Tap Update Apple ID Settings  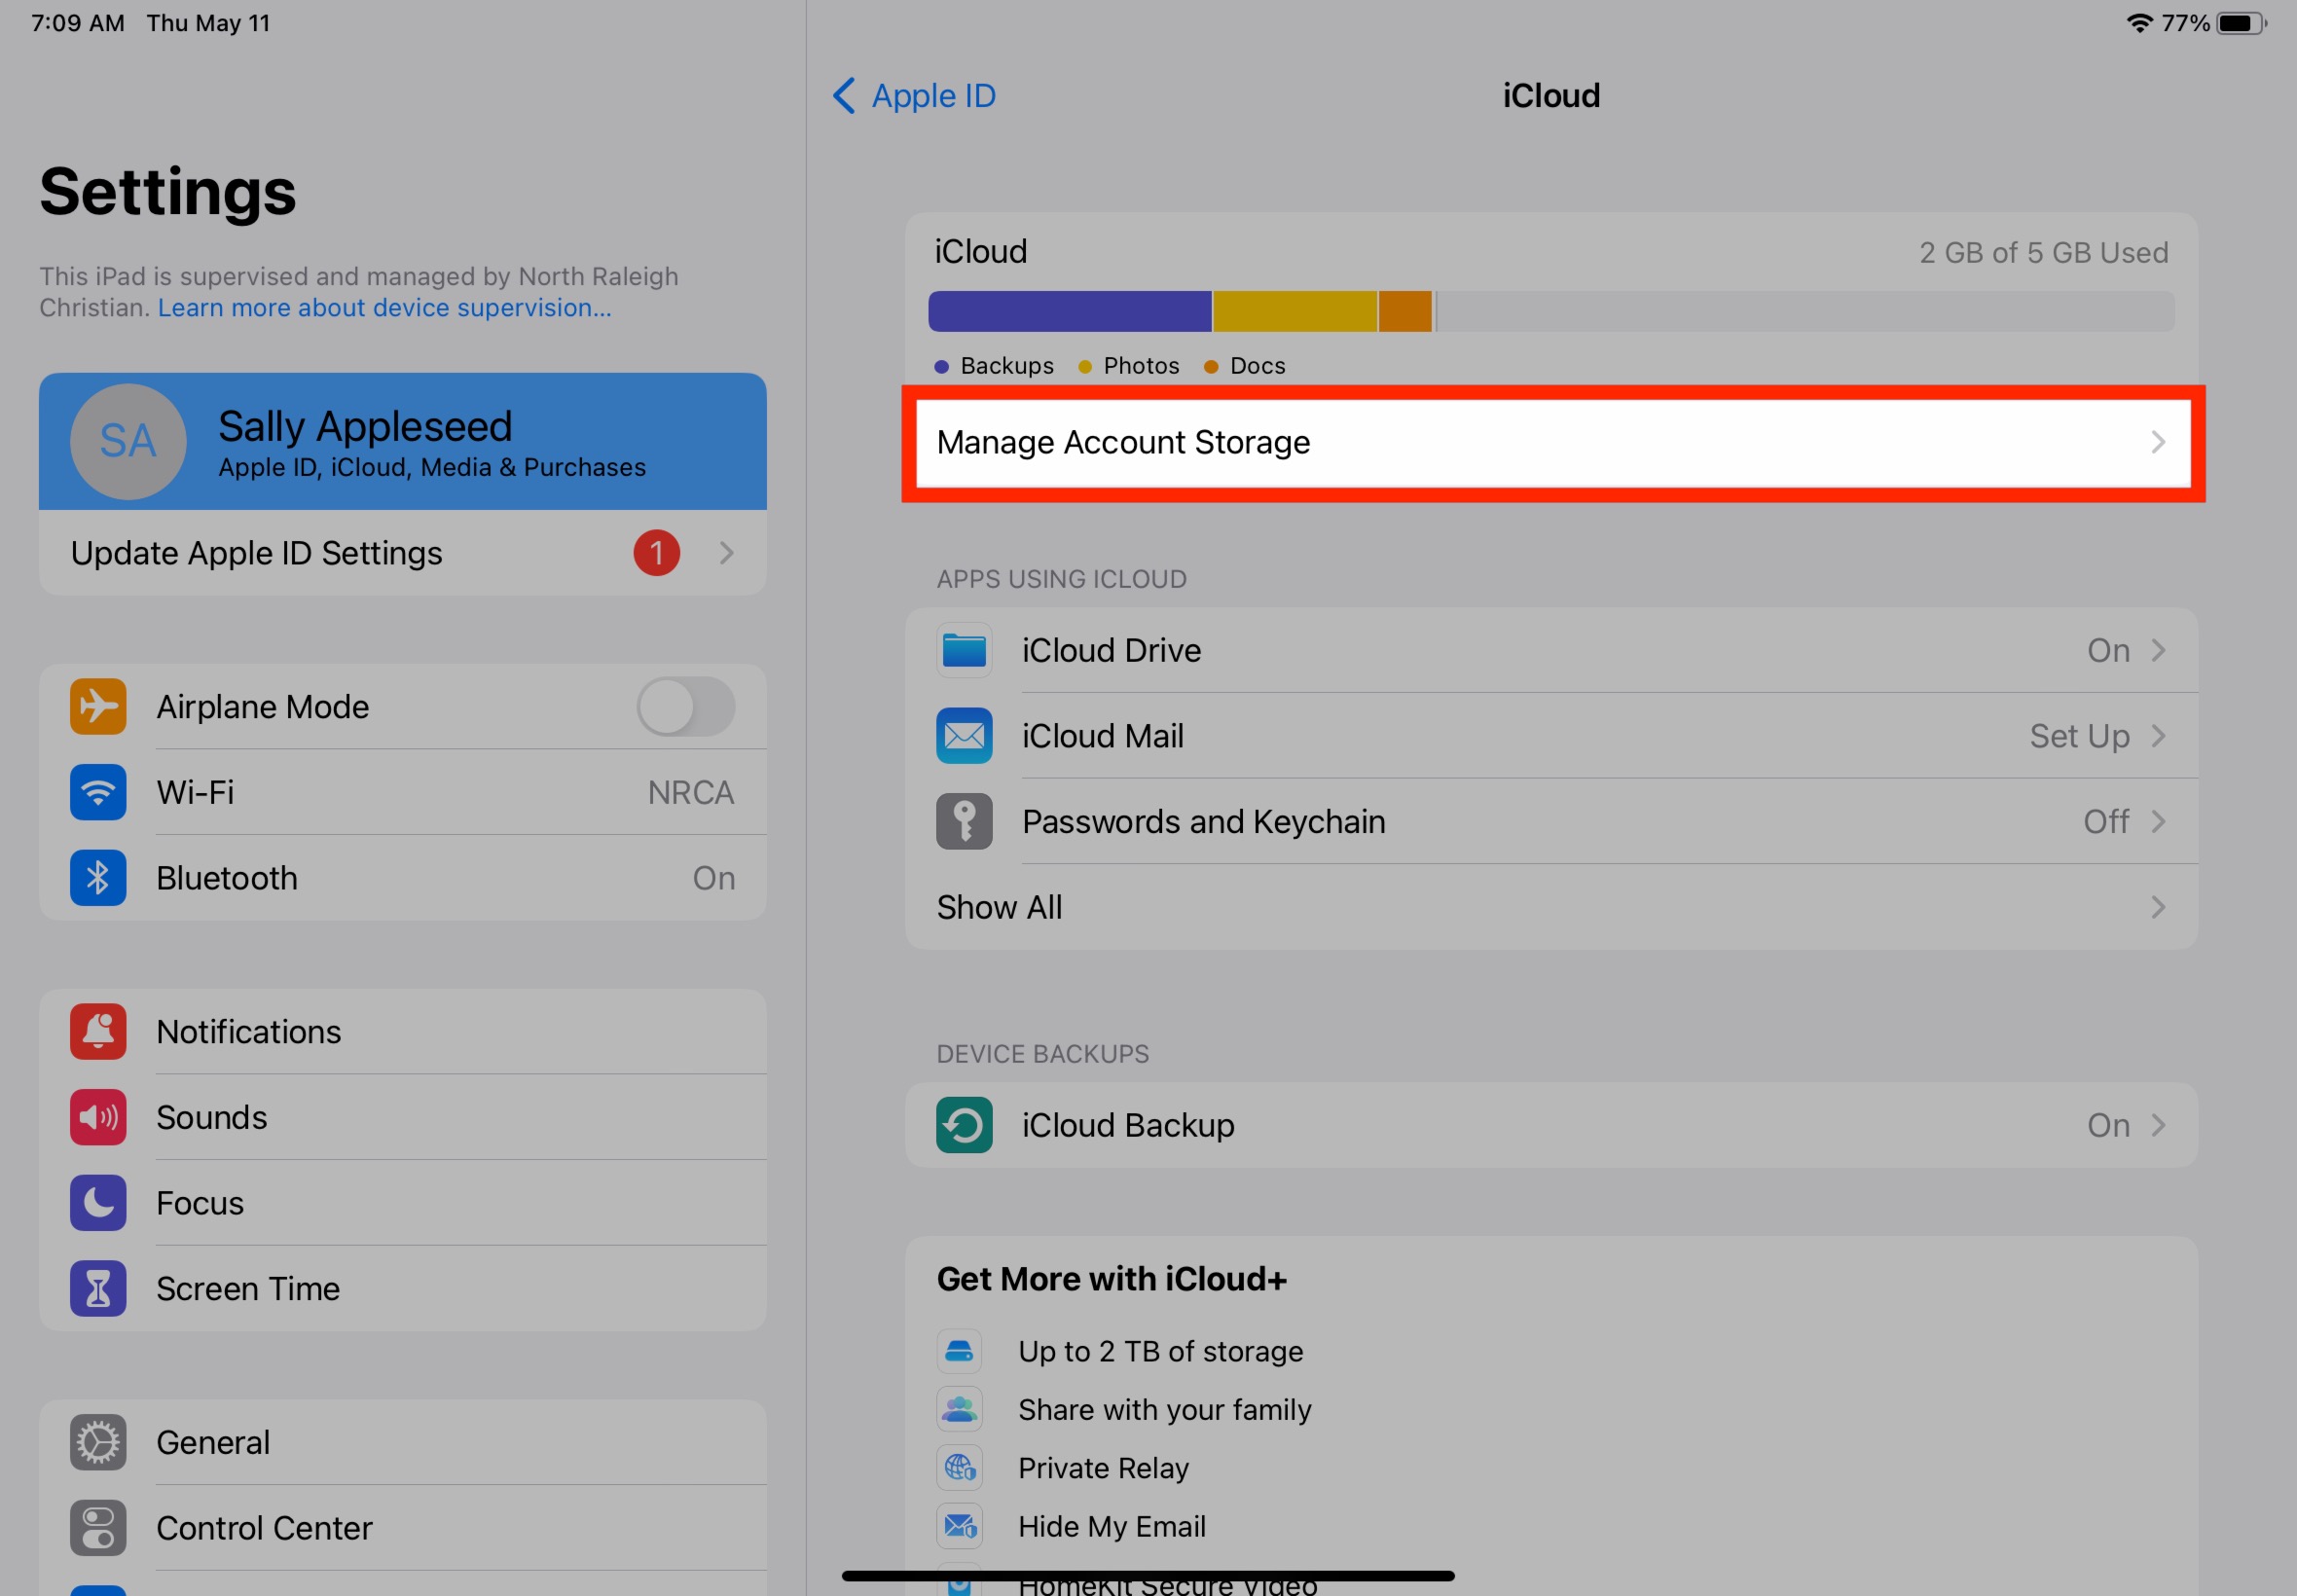[403, 552]
